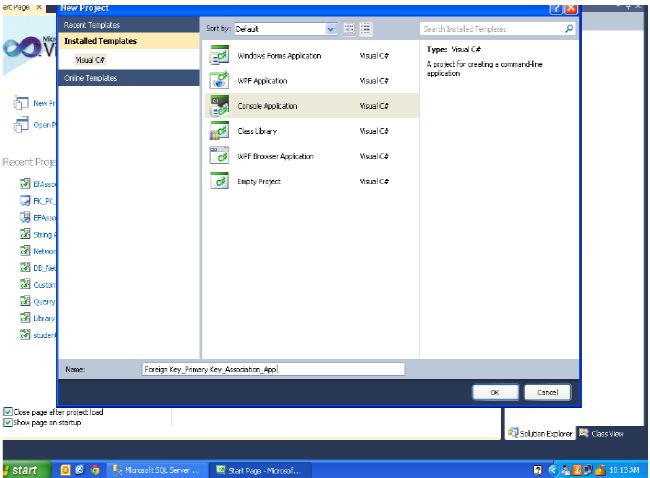Viewport: 650px width, 478px height.
Task: Switch templates to medium icons list view
Action: tap(366, 29)
